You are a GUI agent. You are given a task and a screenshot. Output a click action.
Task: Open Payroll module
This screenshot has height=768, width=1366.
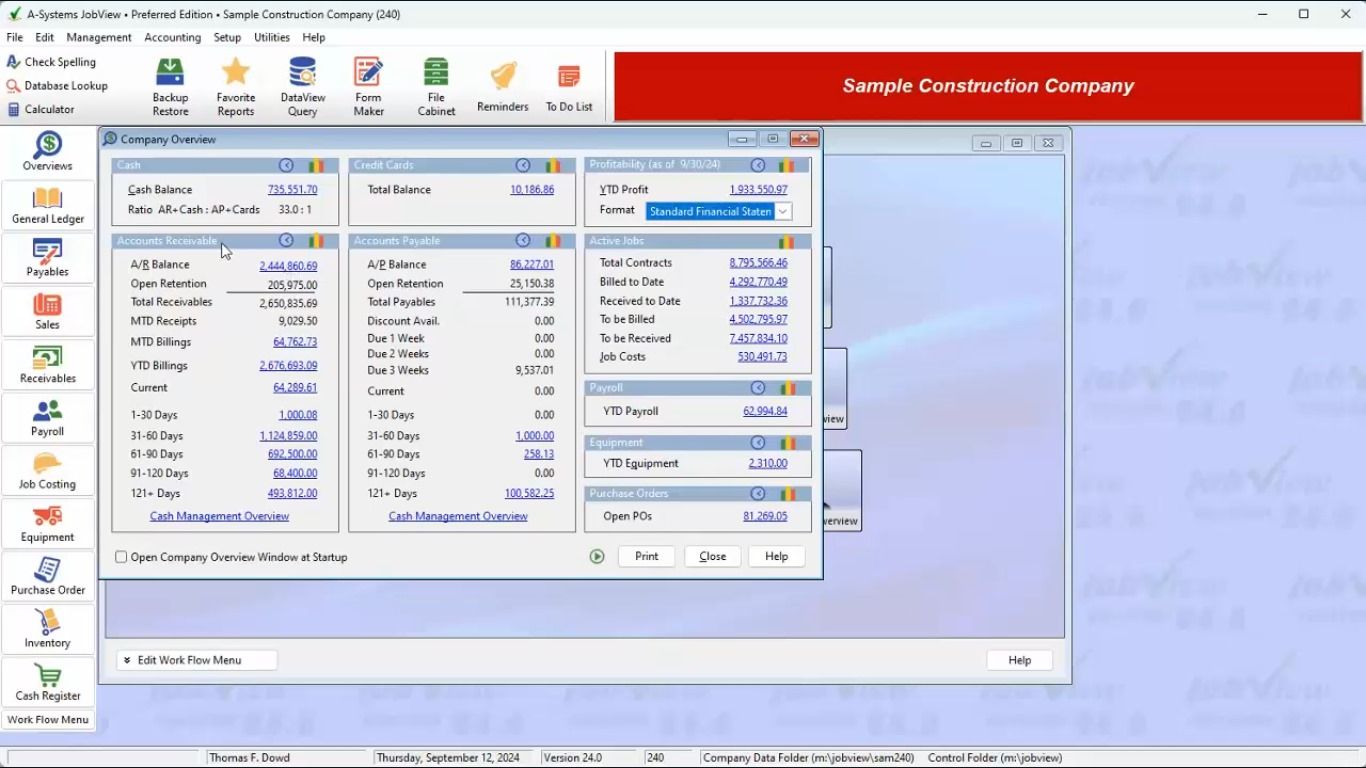[48, 417]
